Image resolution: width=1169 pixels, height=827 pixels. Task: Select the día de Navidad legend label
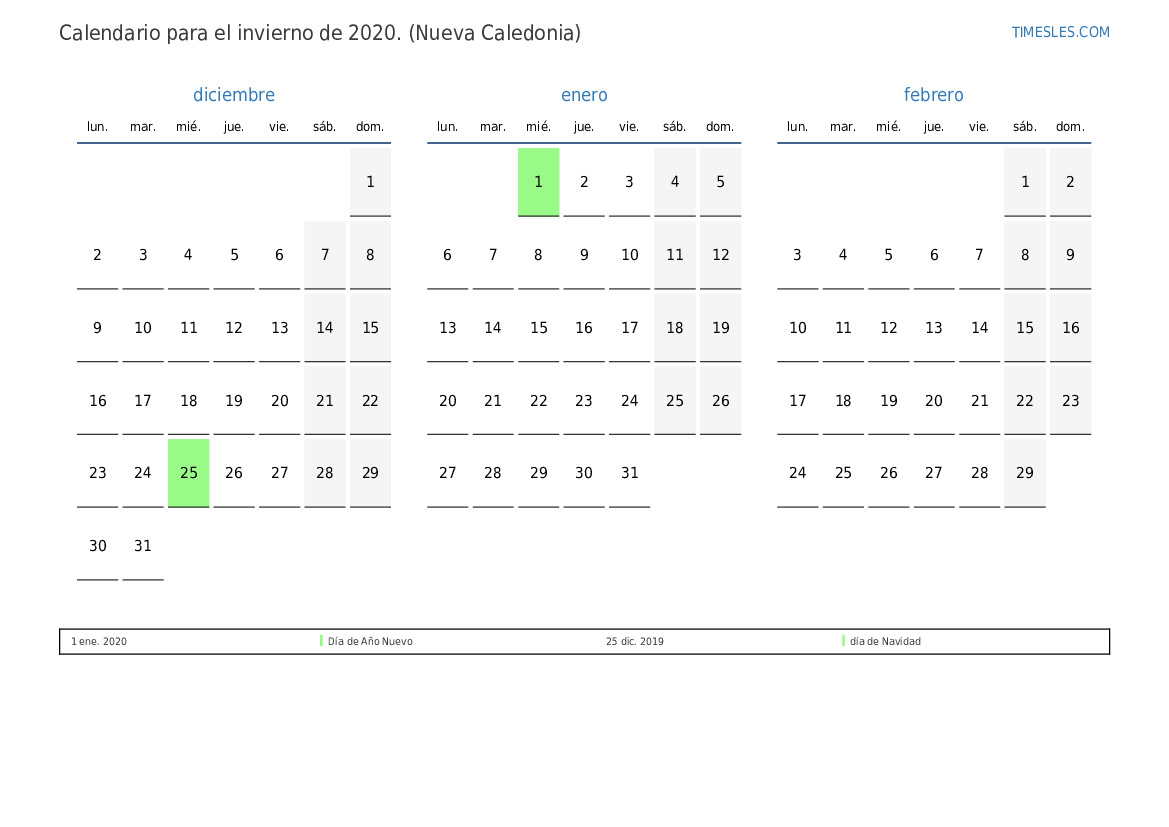coord(885,641)
